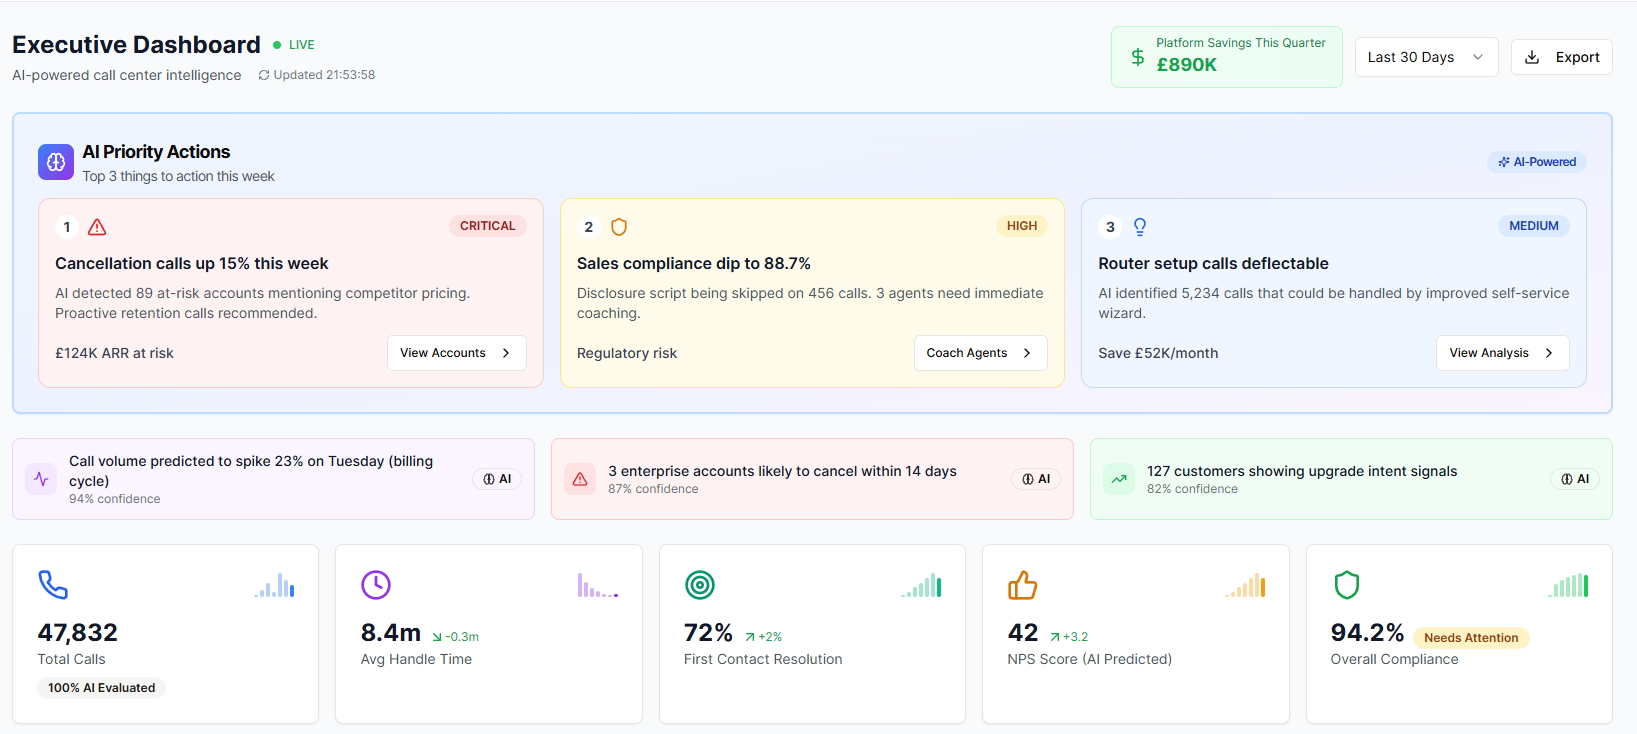
Task: Open the Last 30 Days dropdown
Action: pyautogui.click(x=1426, y=57)
